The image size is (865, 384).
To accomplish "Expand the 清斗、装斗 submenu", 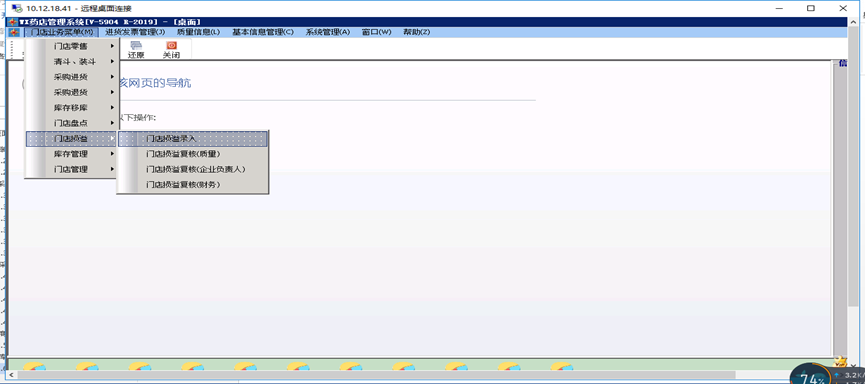I will click(72, 62).
